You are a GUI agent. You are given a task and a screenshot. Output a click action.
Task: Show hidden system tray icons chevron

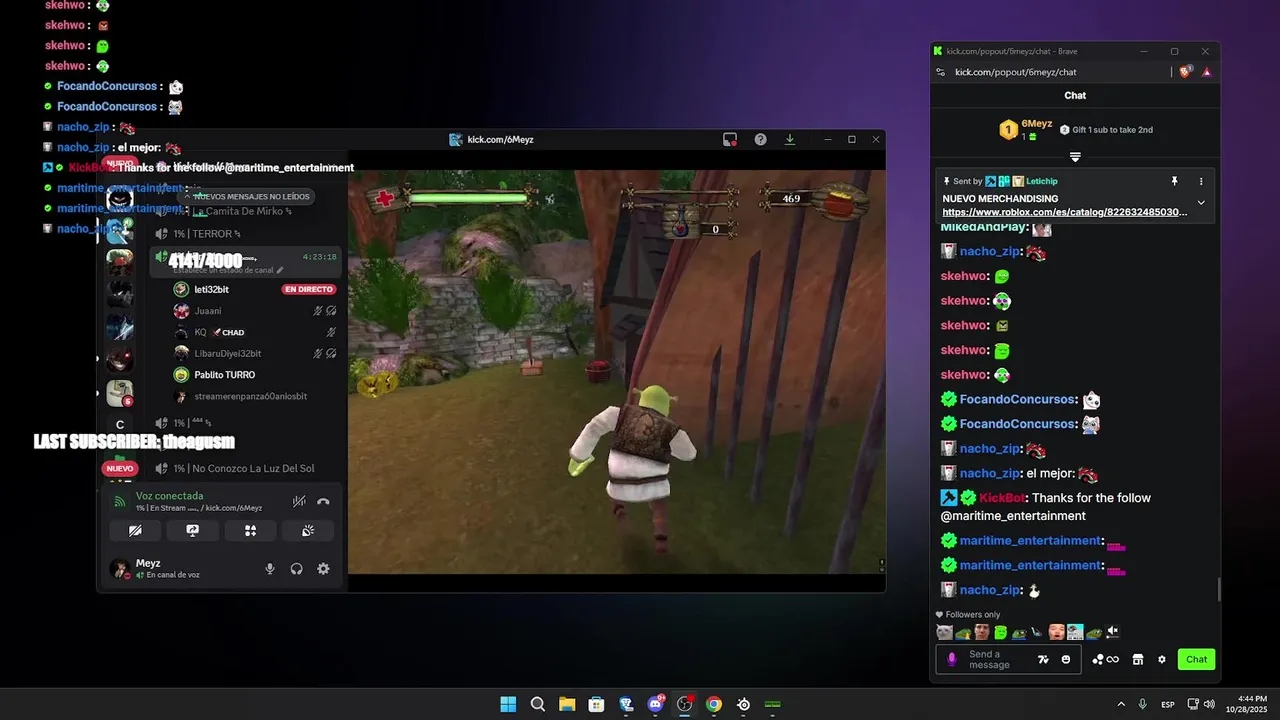click(1121, 704)
